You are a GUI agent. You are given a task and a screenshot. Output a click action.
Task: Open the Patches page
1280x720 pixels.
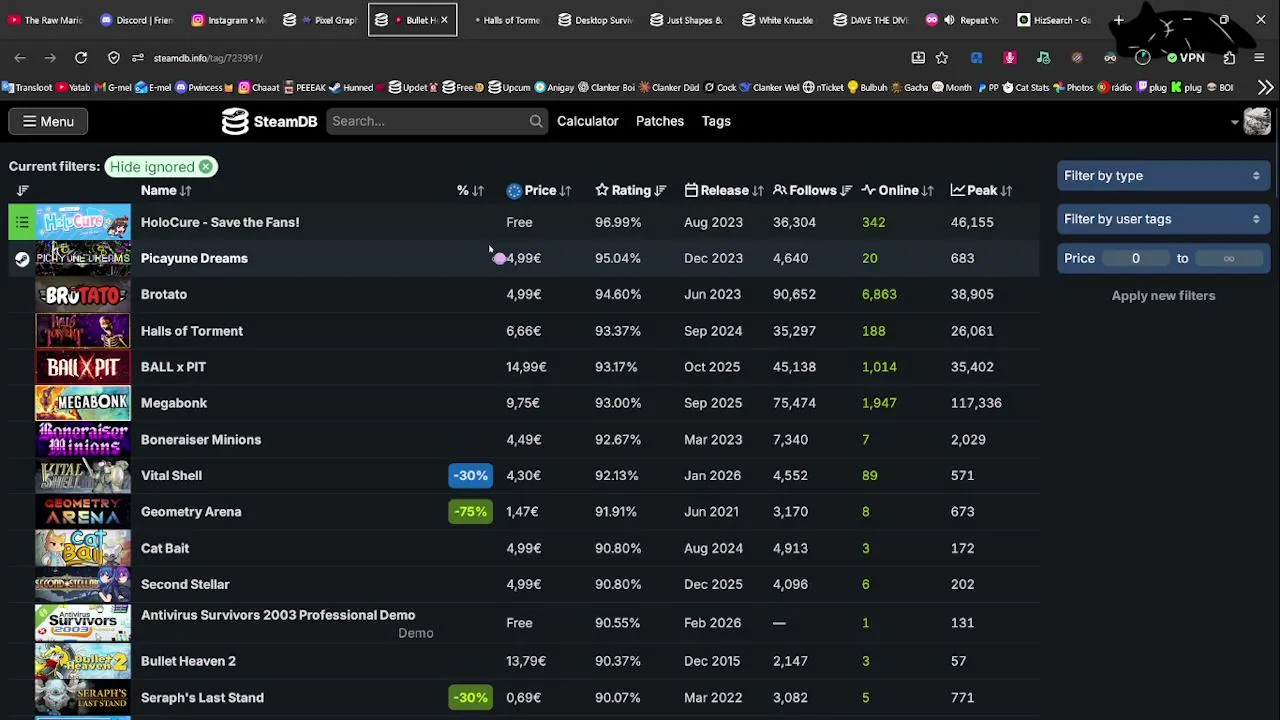660,122
